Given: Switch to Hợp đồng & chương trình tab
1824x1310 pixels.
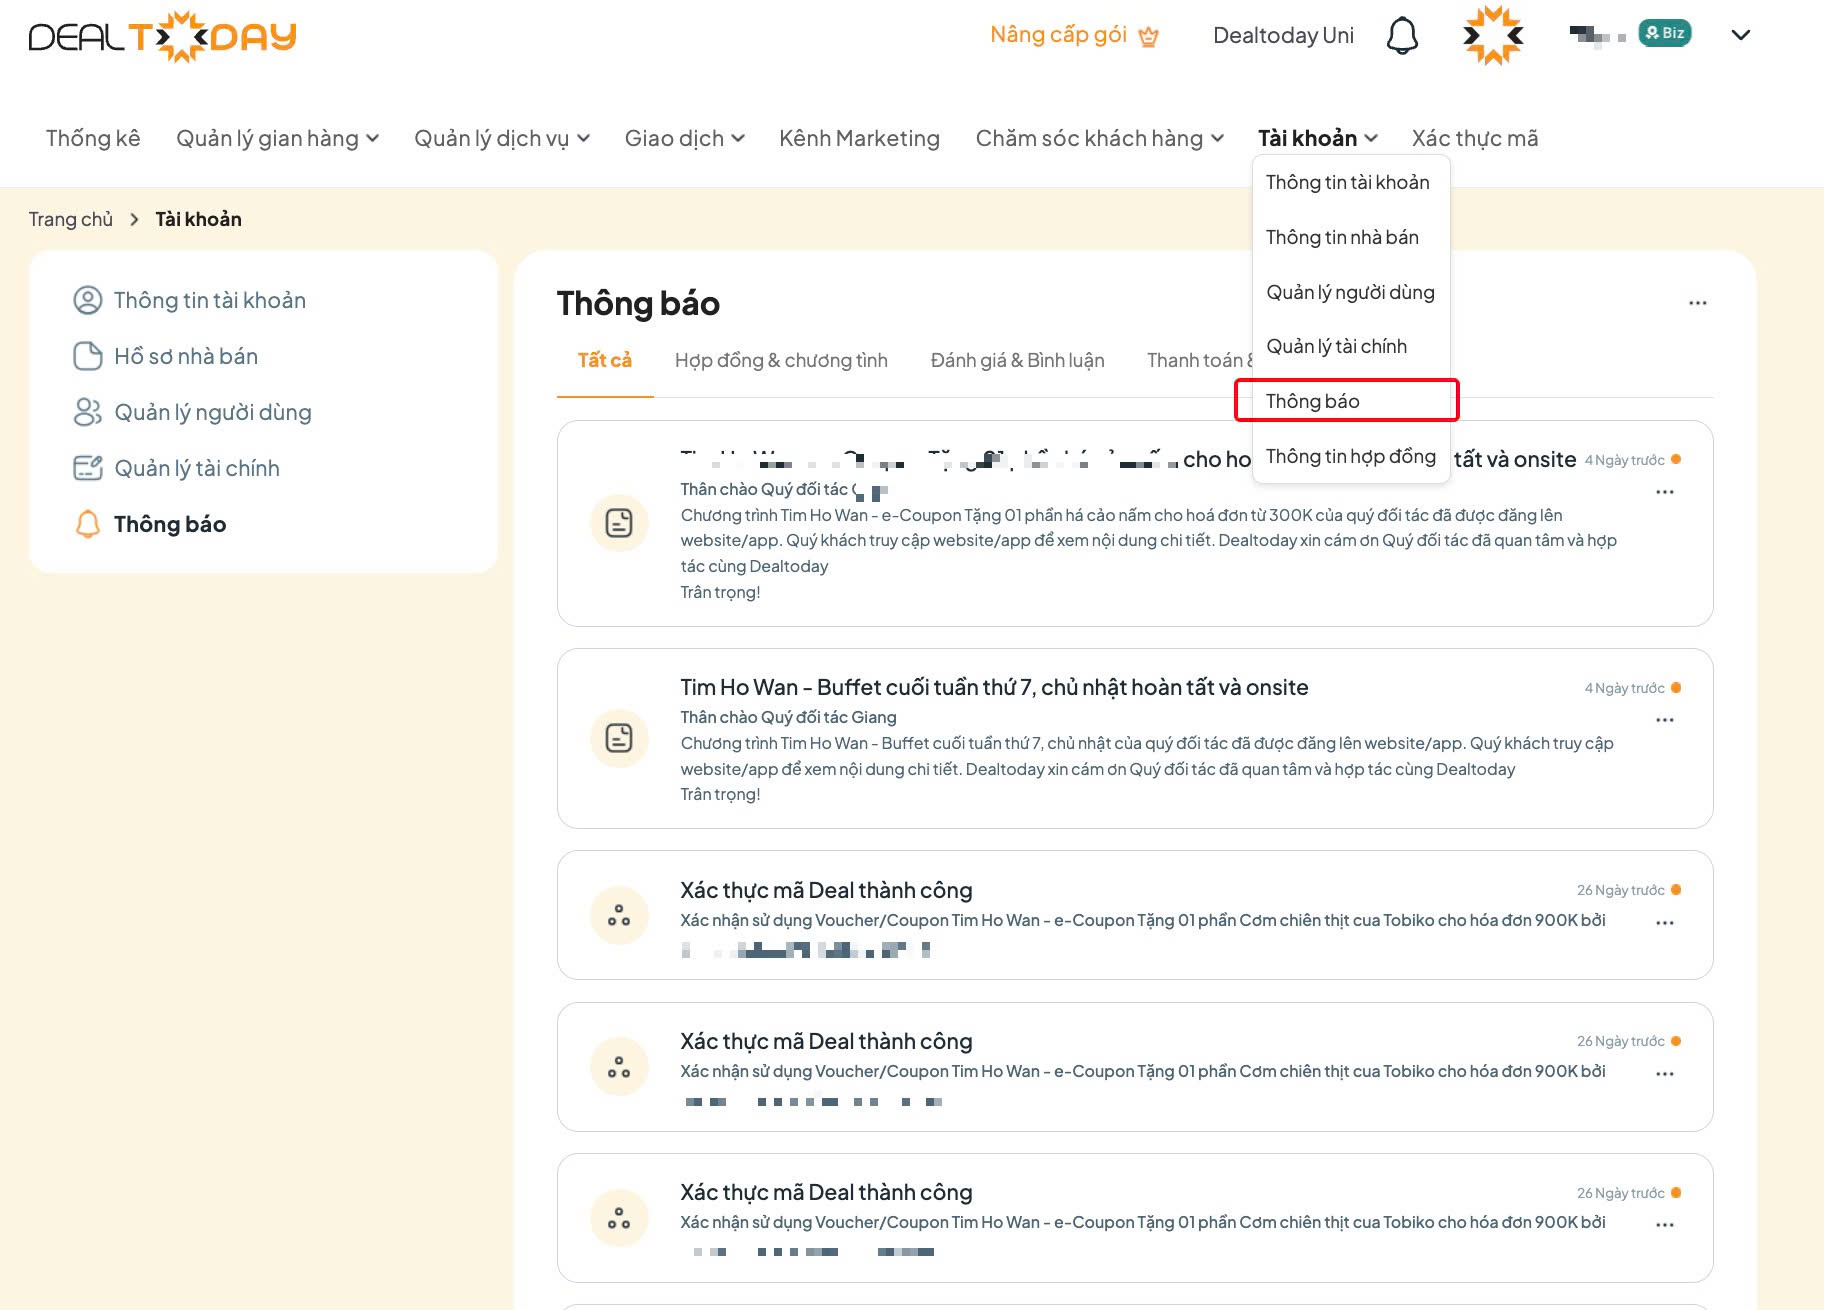Looking at the screenshot, I should click(781, 360).
